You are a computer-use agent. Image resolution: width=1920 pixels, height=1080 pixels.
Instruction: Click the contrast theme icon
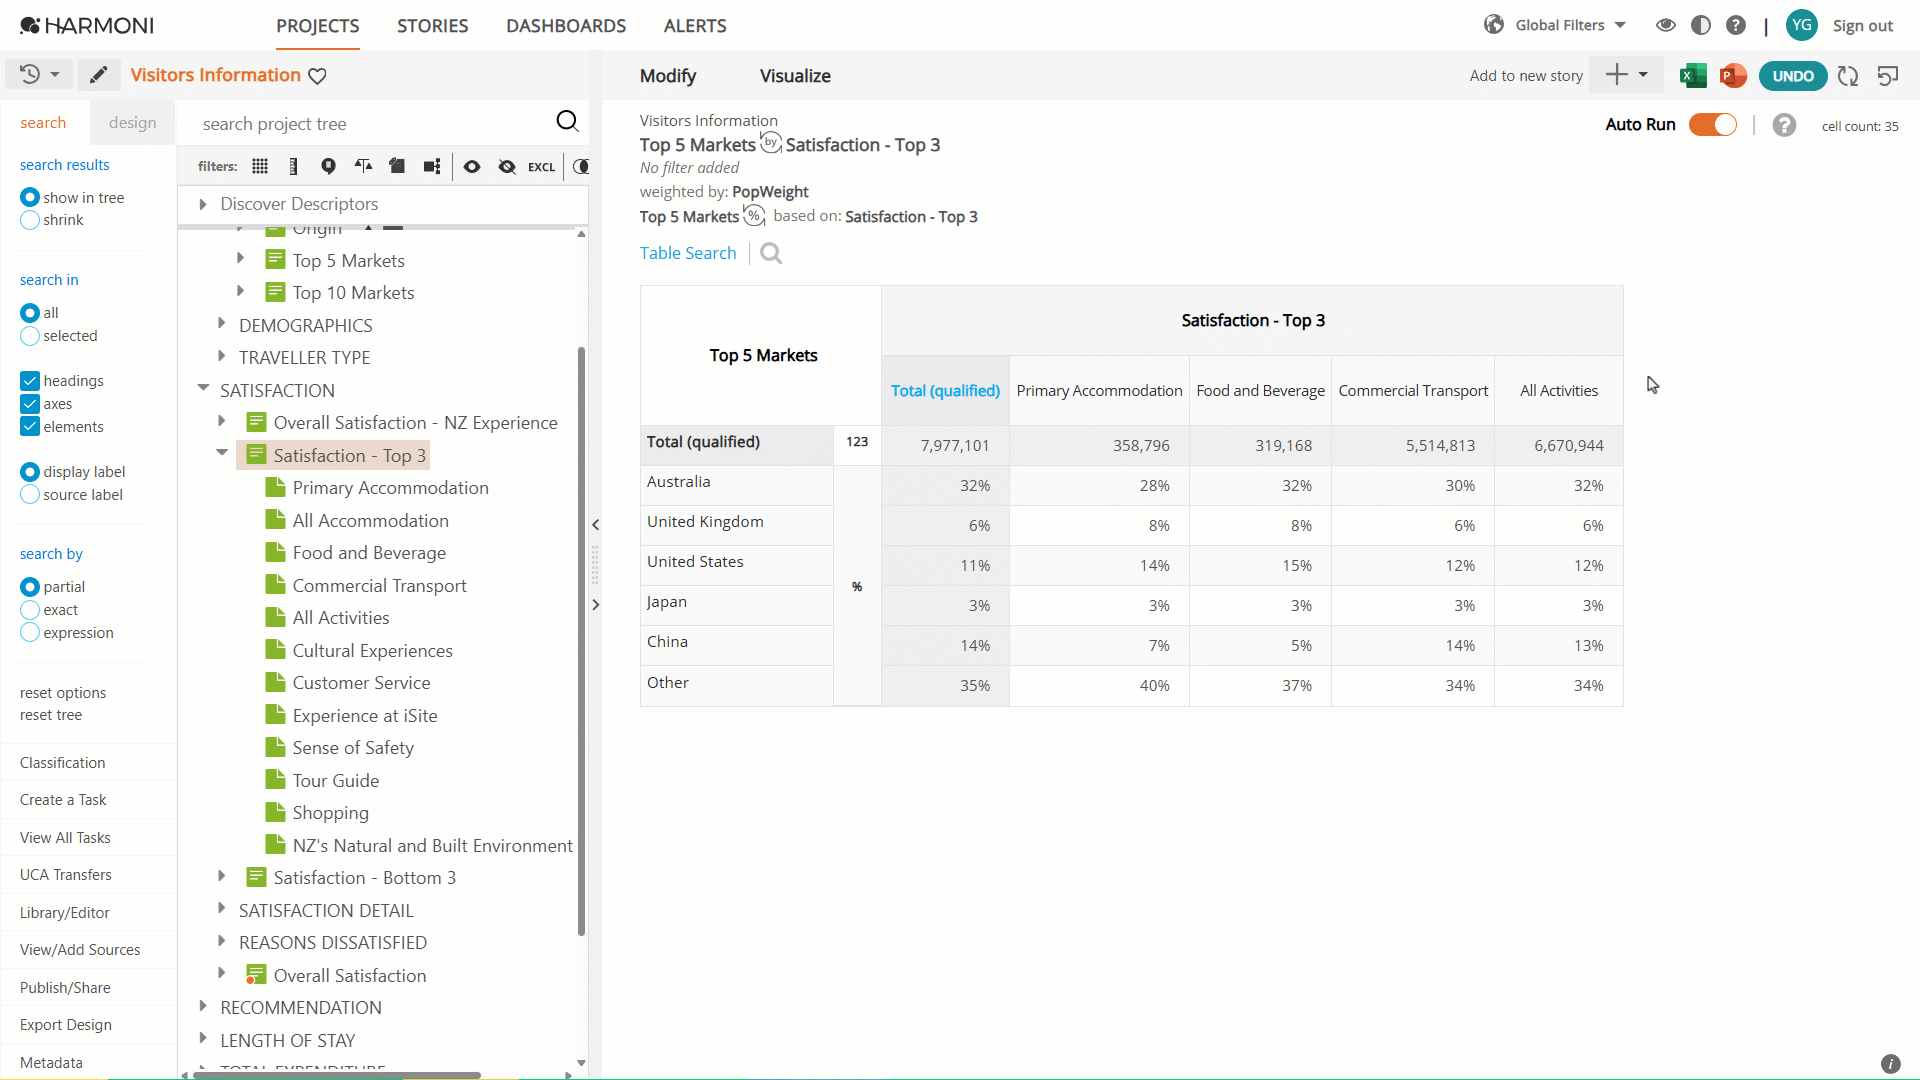[1700, 25]
